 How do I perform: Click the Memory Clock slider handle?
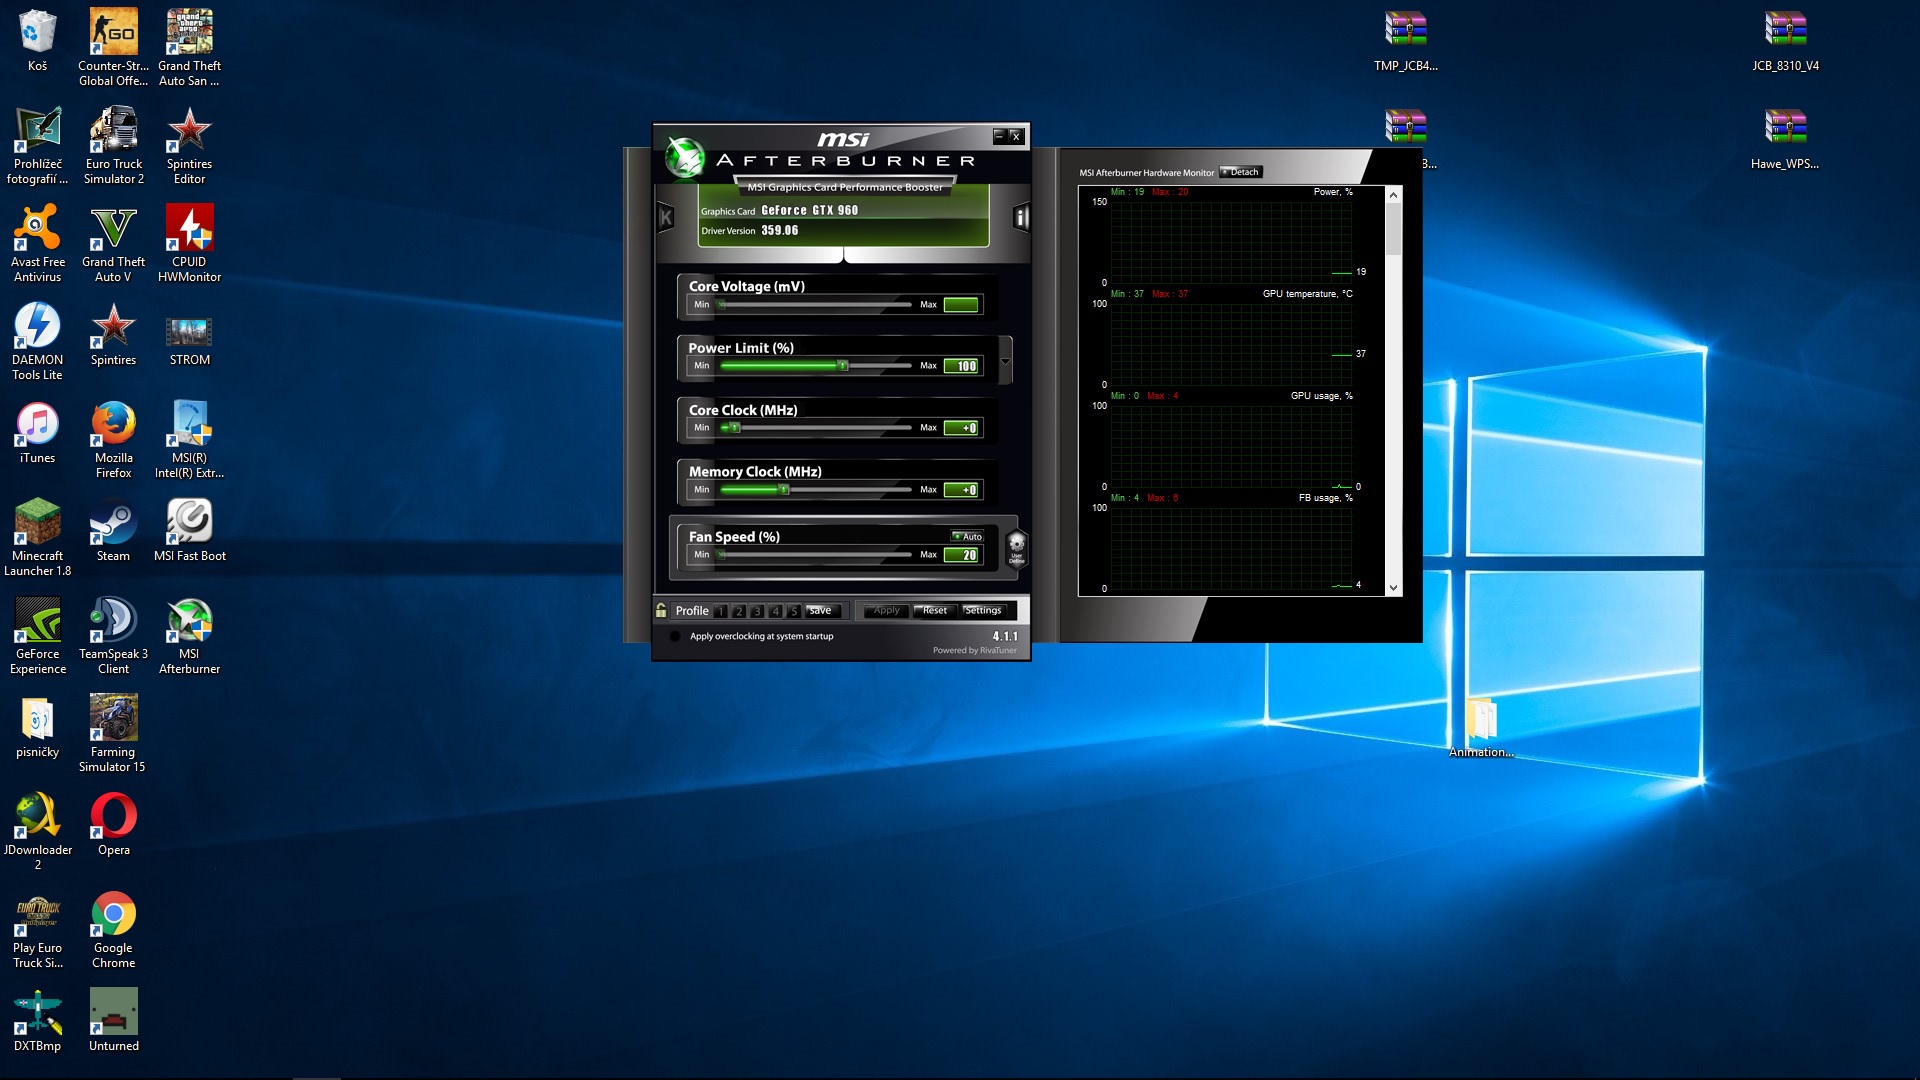784,490
